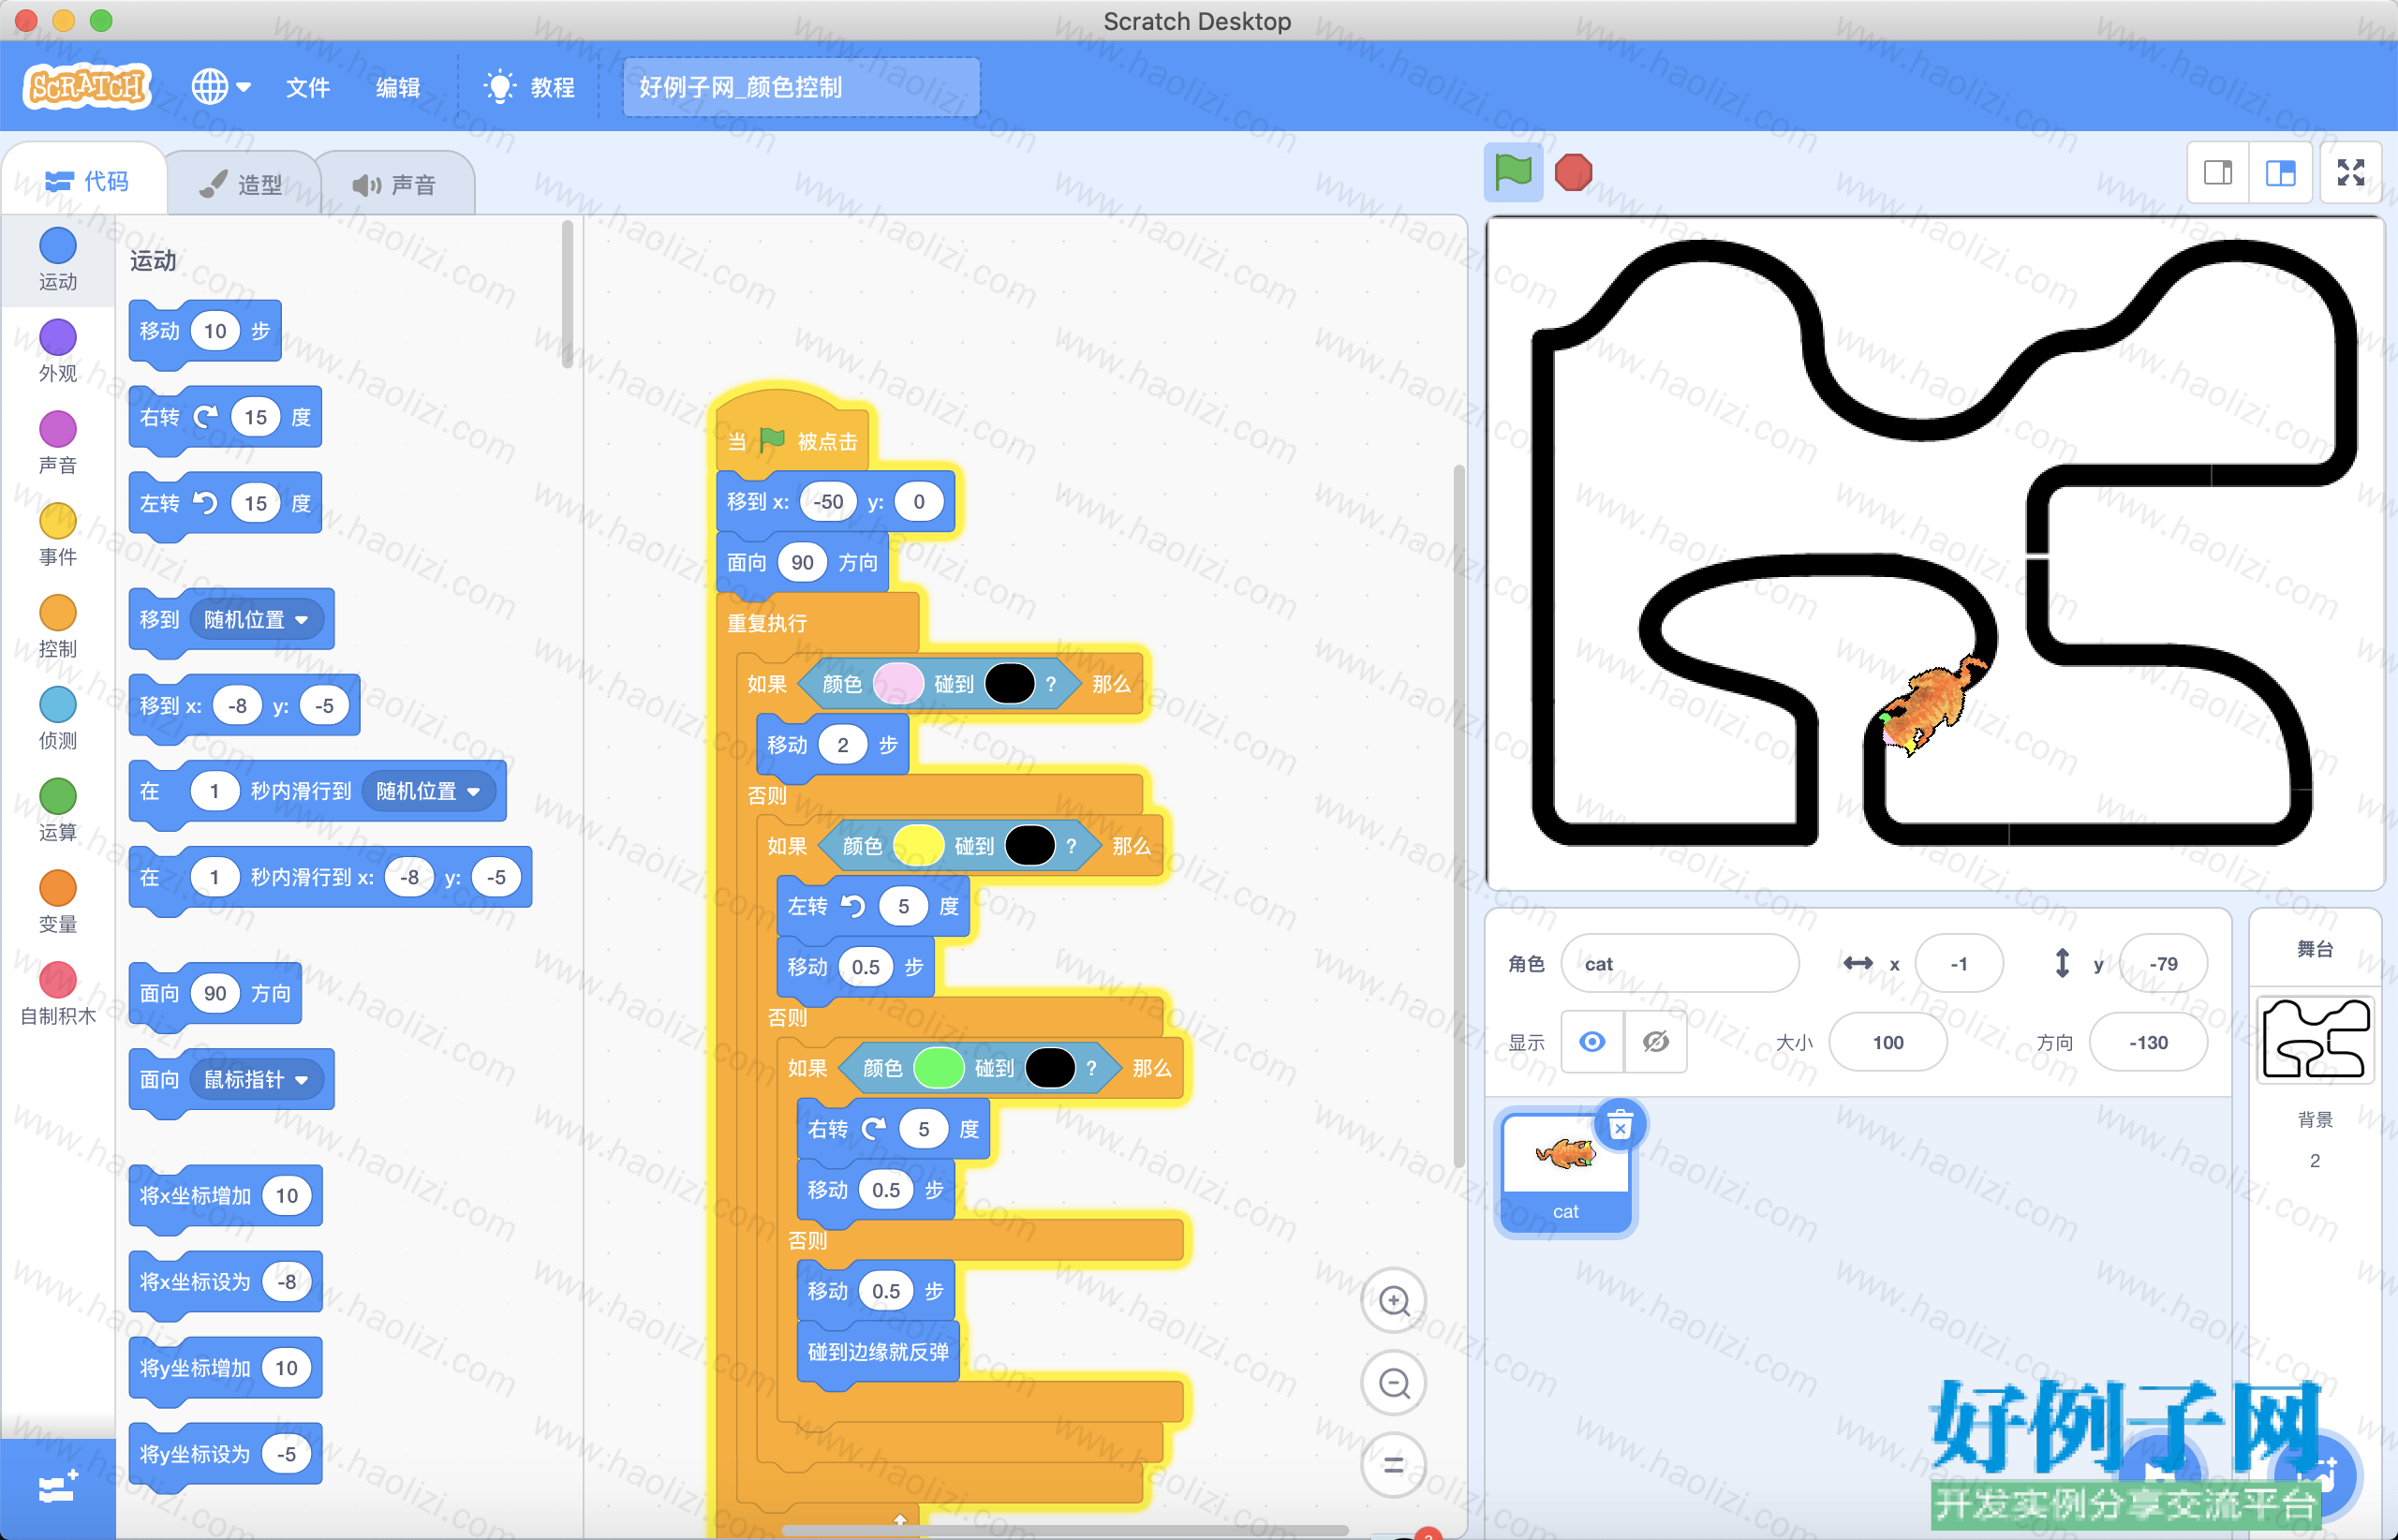Viewport: 2398px width, 1540px height.
Task: Pick black swatch beside yellow color
Action: (x=1030, y=846)
